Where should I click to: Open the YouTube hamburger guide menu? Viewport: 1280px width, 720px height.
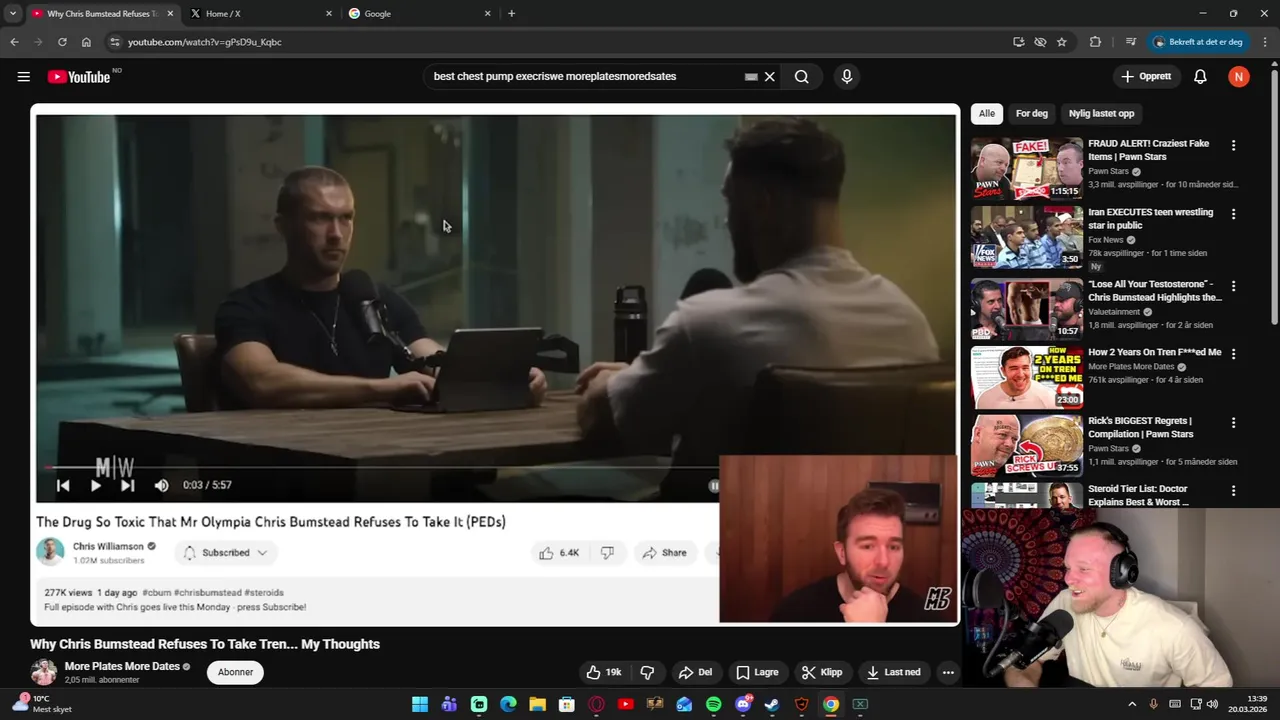[24, 77]
